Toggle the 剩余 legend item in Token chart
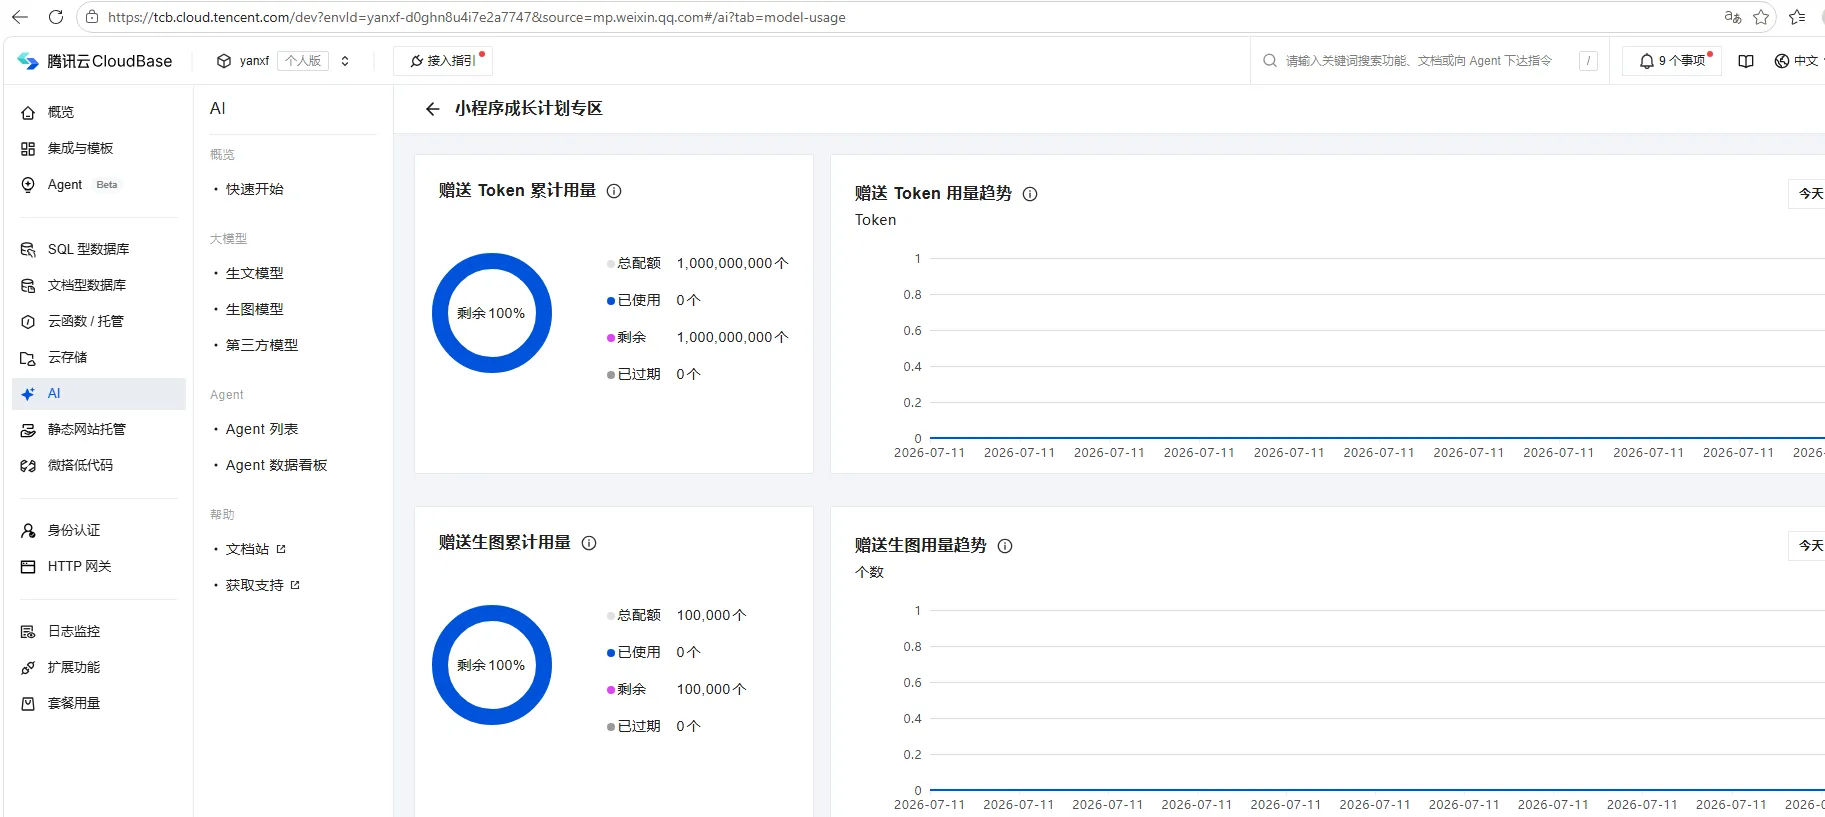The height and width of the screenshot is (817, 1825). (x=627, y=337)
